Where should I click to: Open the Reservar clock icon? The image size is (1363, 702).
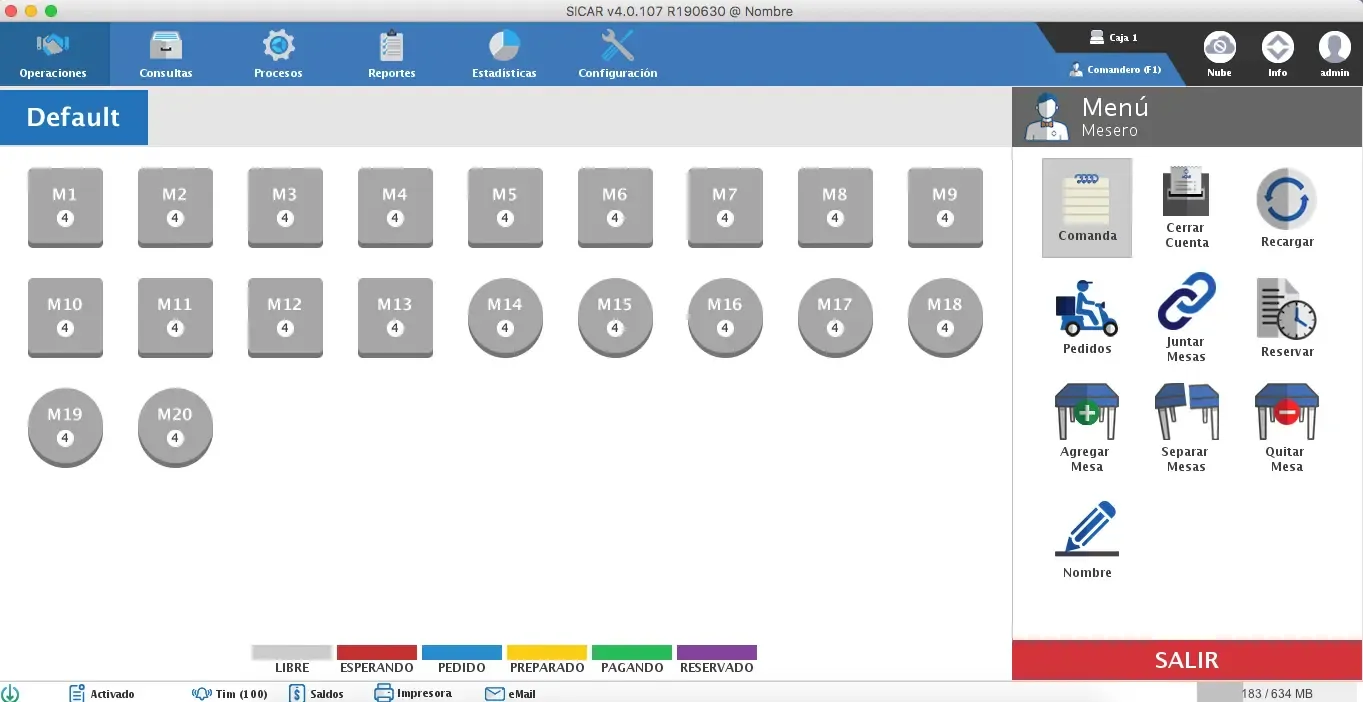coord(1286,309)
